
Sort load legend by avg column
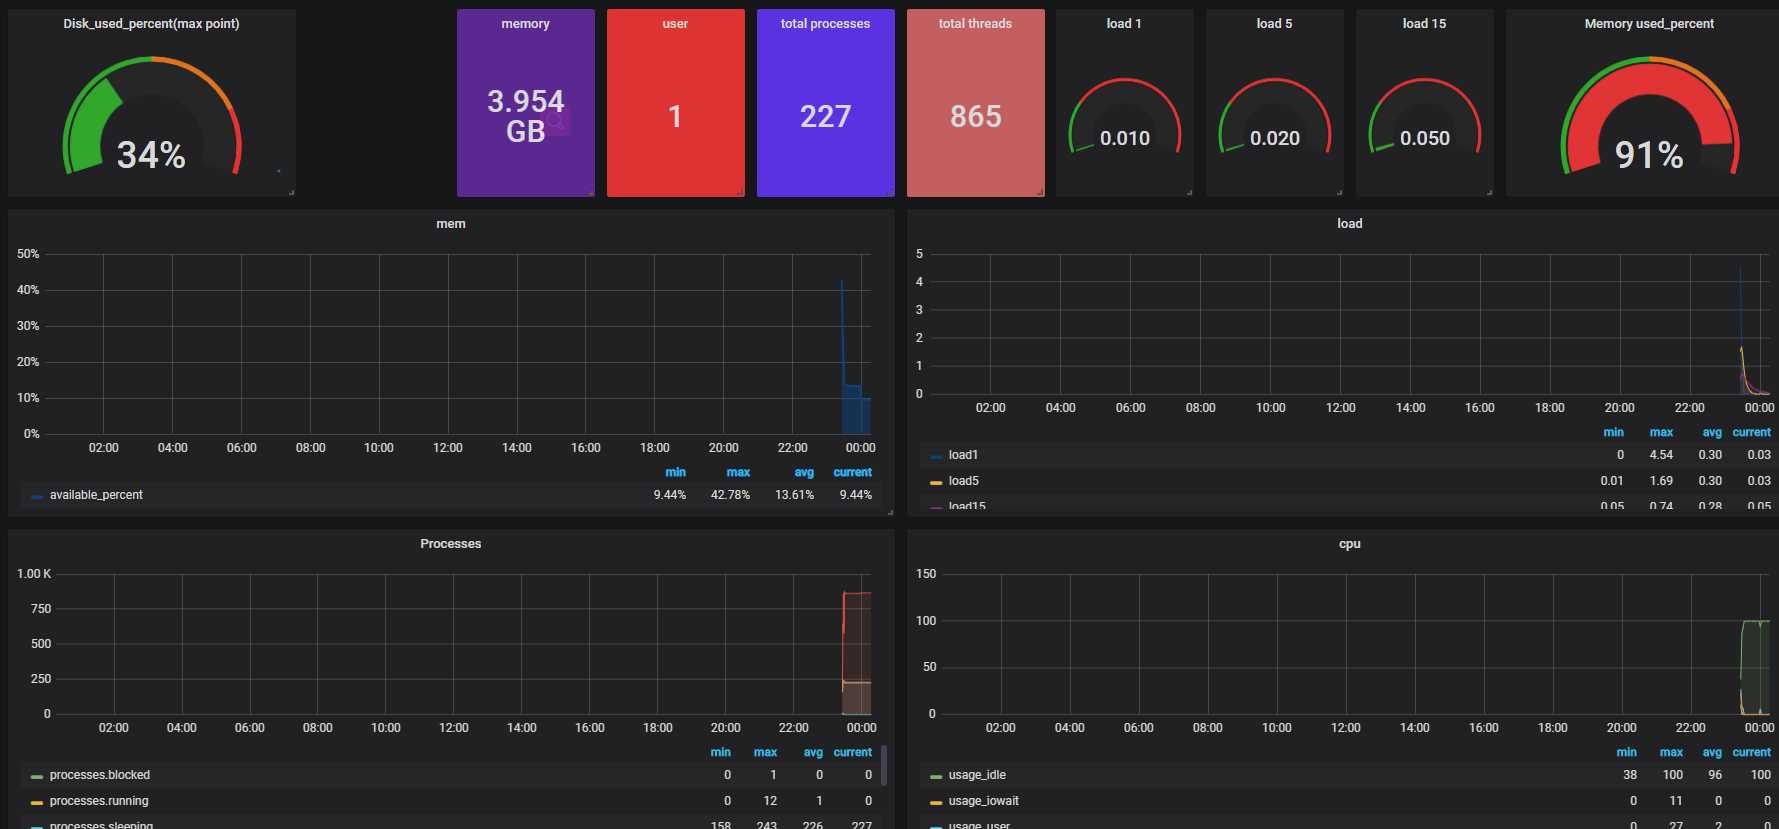(1712, 432)
